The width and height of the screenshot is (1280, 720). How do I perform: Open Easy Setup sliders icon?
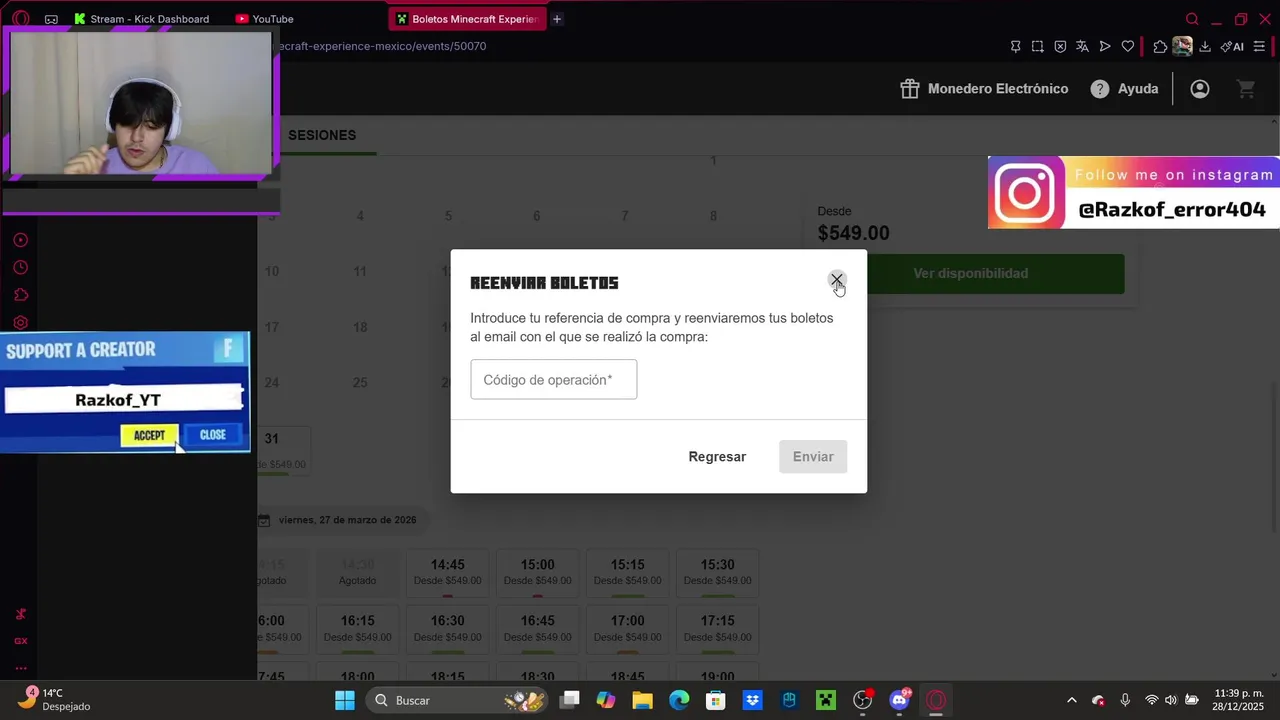pos(1259,46)
